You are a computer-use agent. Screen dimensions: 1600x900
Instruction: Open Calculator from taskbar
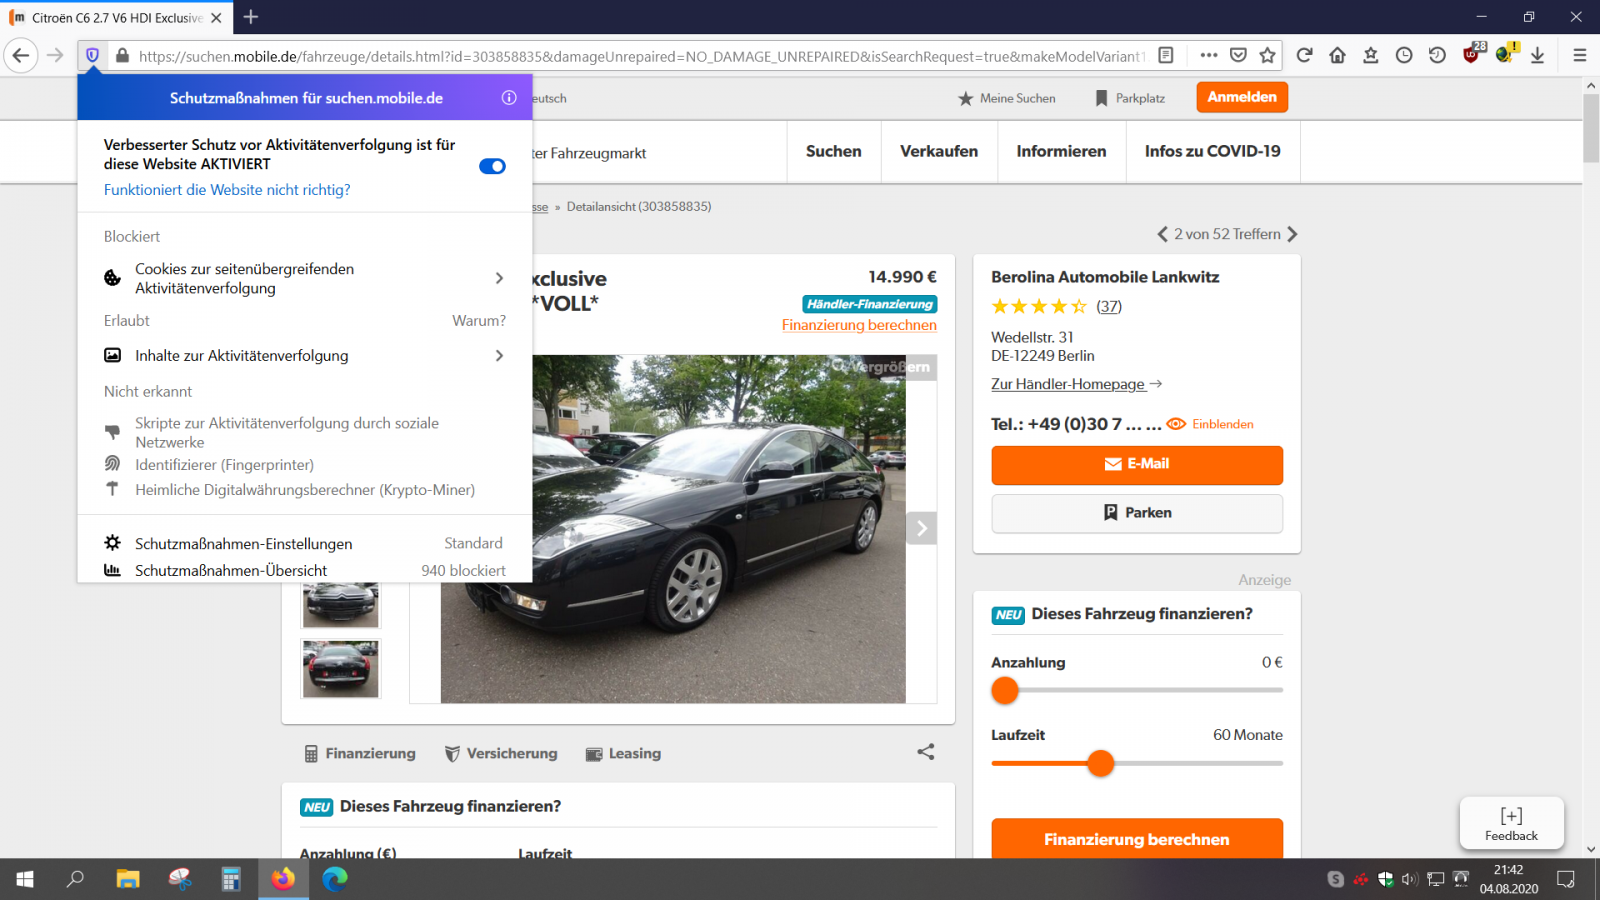click(231, 879)
